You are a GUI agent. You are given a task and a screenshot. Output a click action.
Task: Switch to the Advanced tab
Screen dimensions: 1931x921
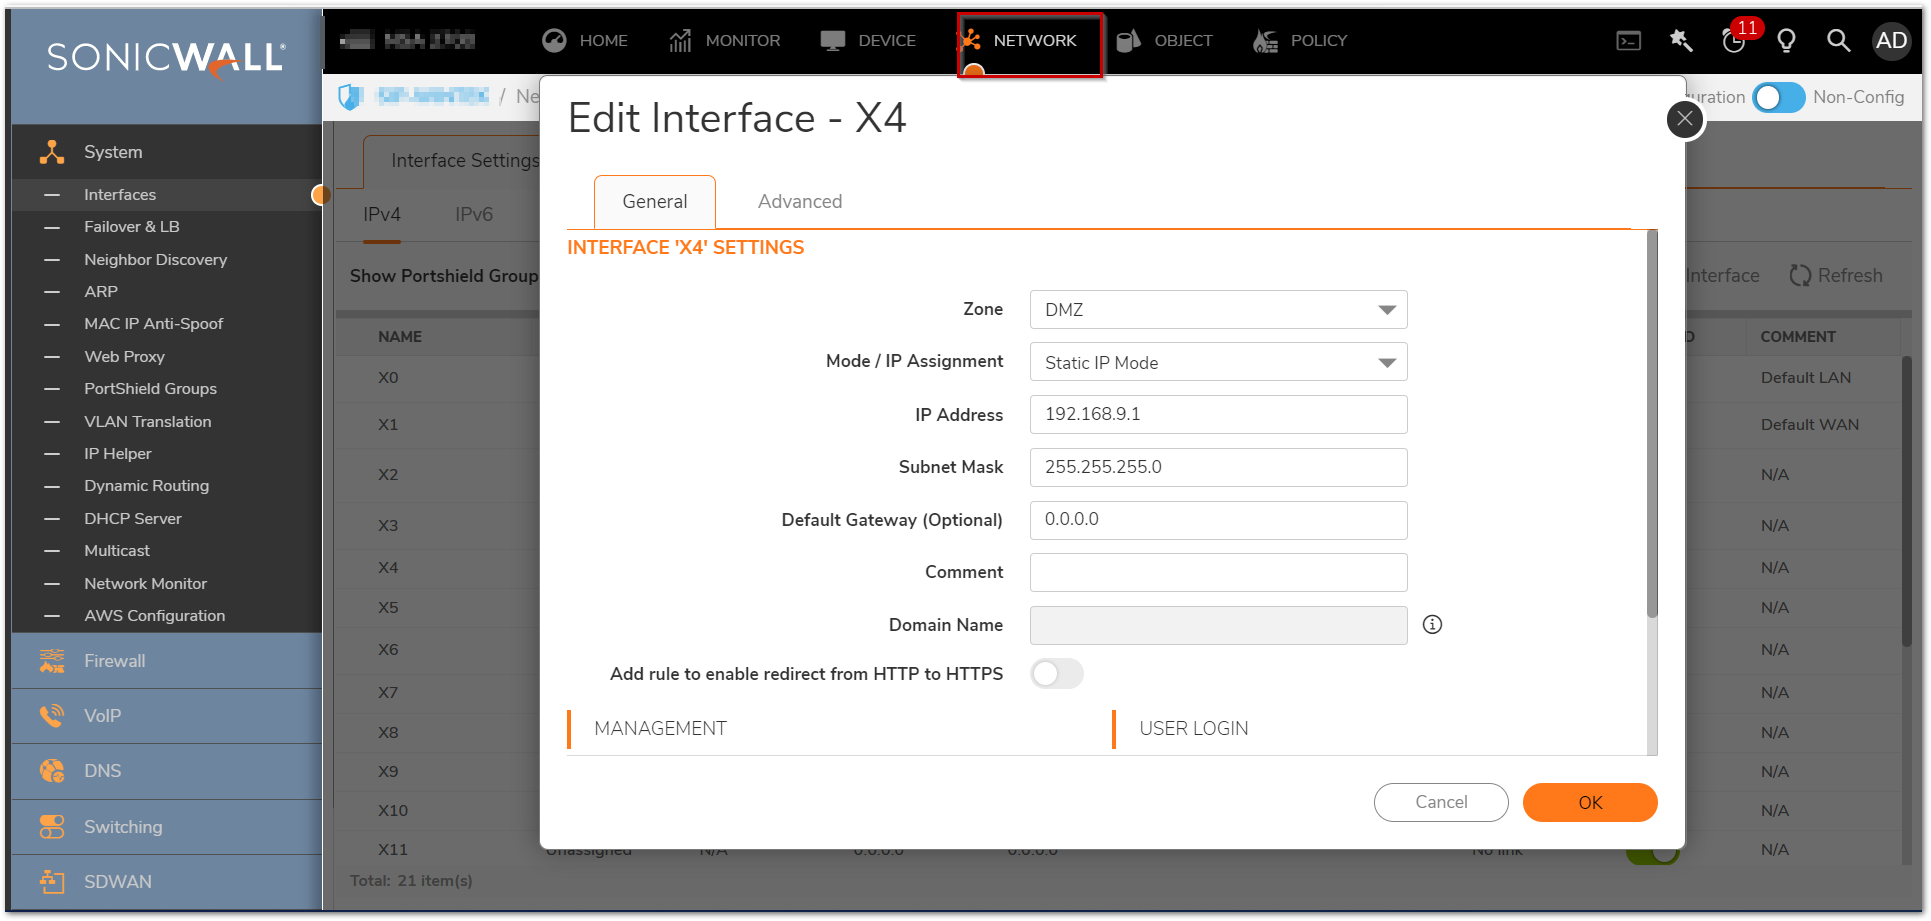tap(799, 202)
